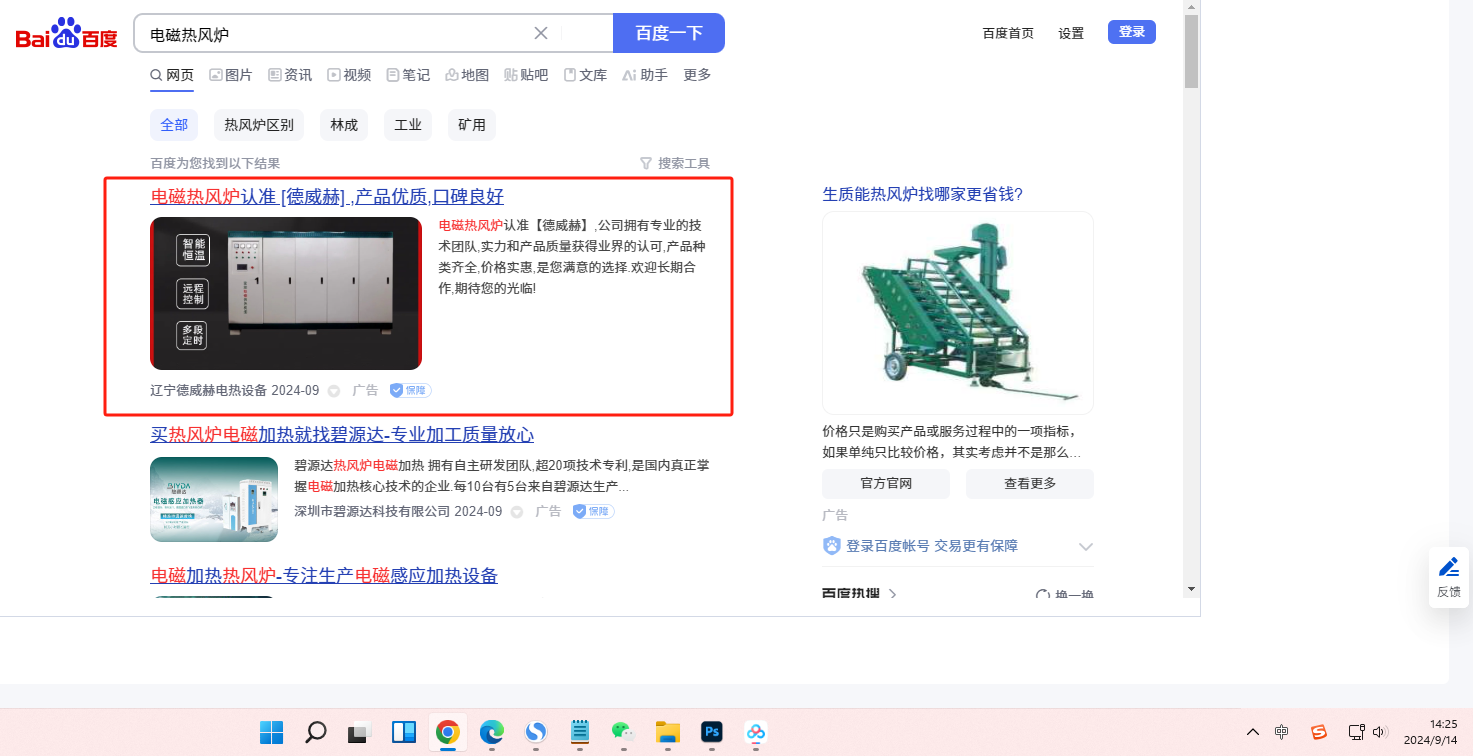1473x756 pixels.
Task: Open the Ai 助手 tab
Action: [645, 75]
